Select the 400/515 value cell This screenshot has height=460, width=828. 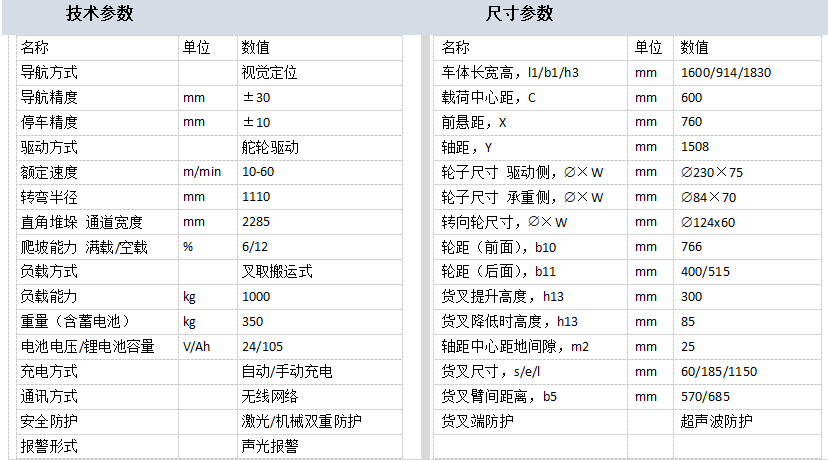(747, 271)
